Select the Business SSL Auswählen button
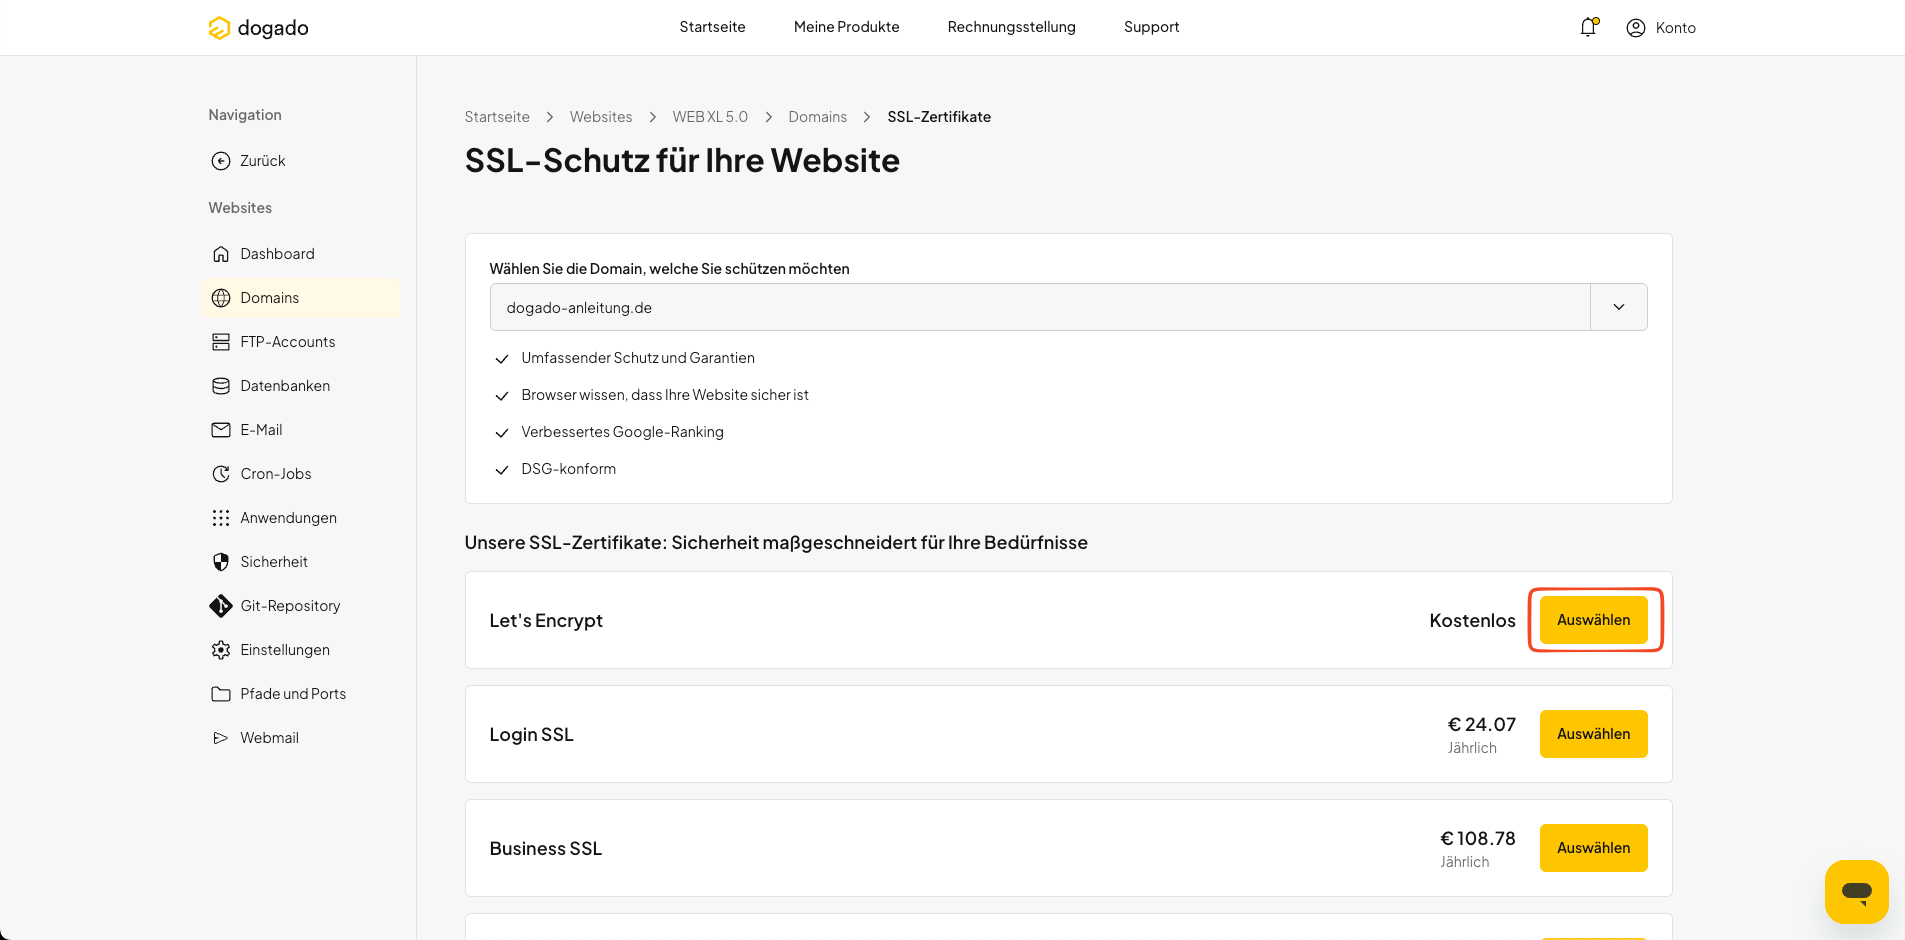 point(1593,848)
